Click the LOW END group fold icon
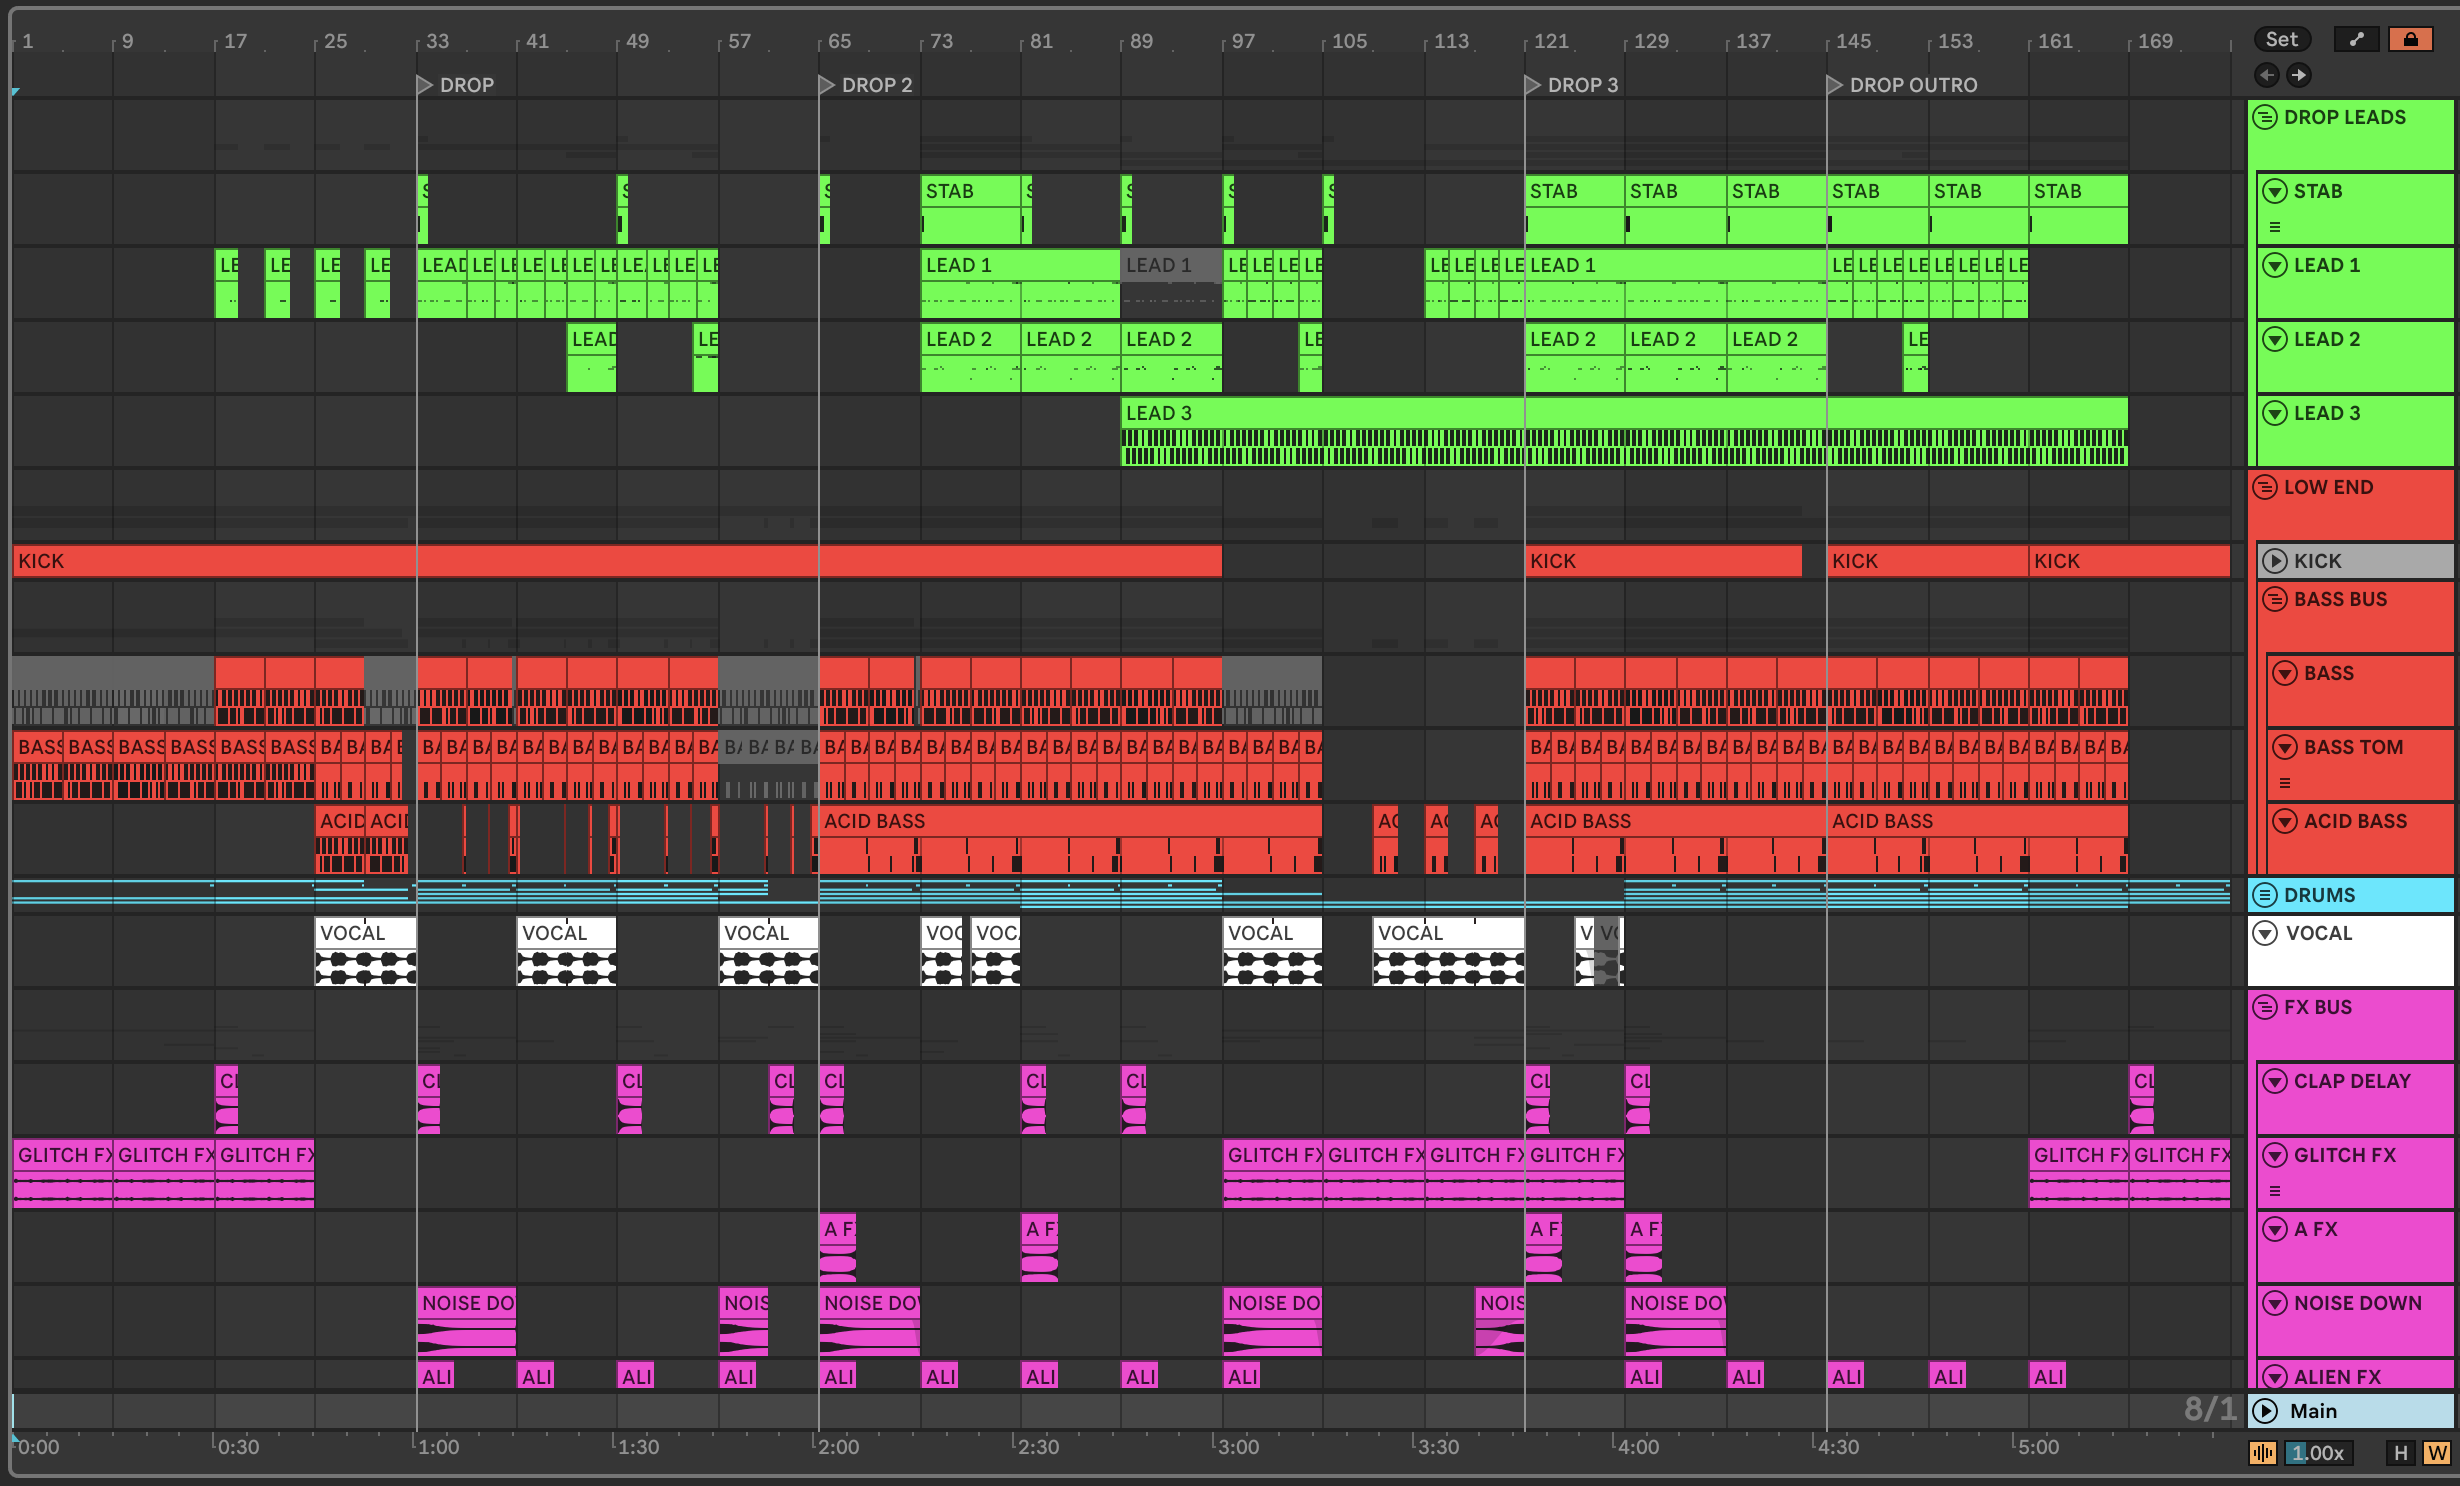Image resolution: width=2460 pixels, height=1486 pixels. point(2265,487)
